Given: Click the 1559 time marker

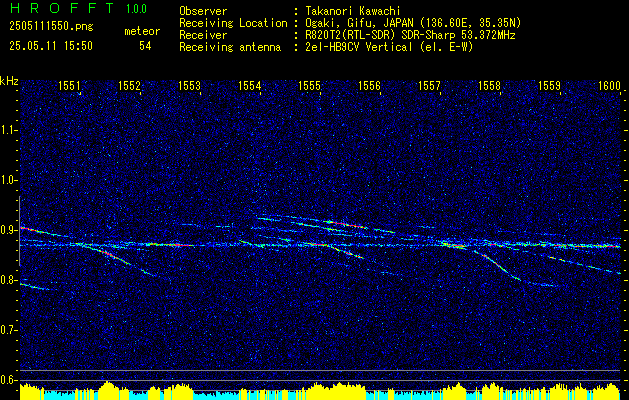Looking at the screenshot, I should click(x=550, y=85).
